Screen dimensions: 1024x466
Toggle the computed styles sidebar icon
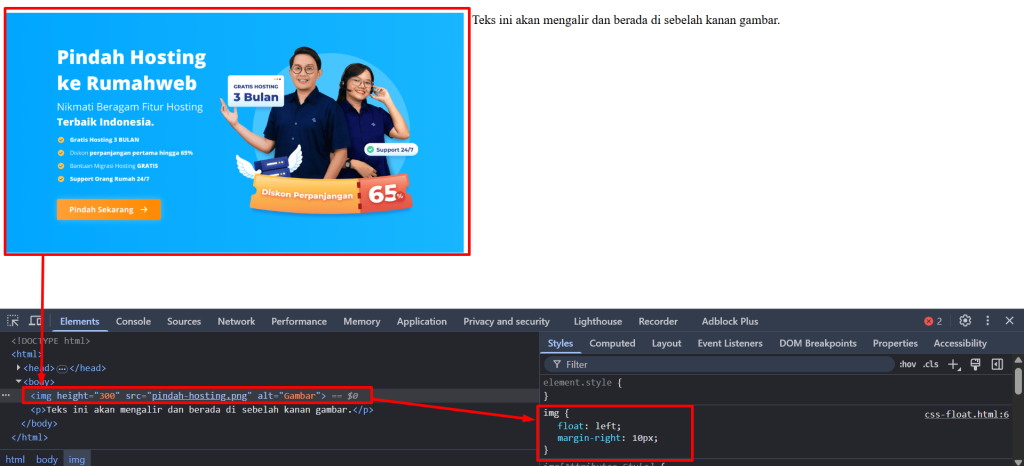[x=997, y=364]
